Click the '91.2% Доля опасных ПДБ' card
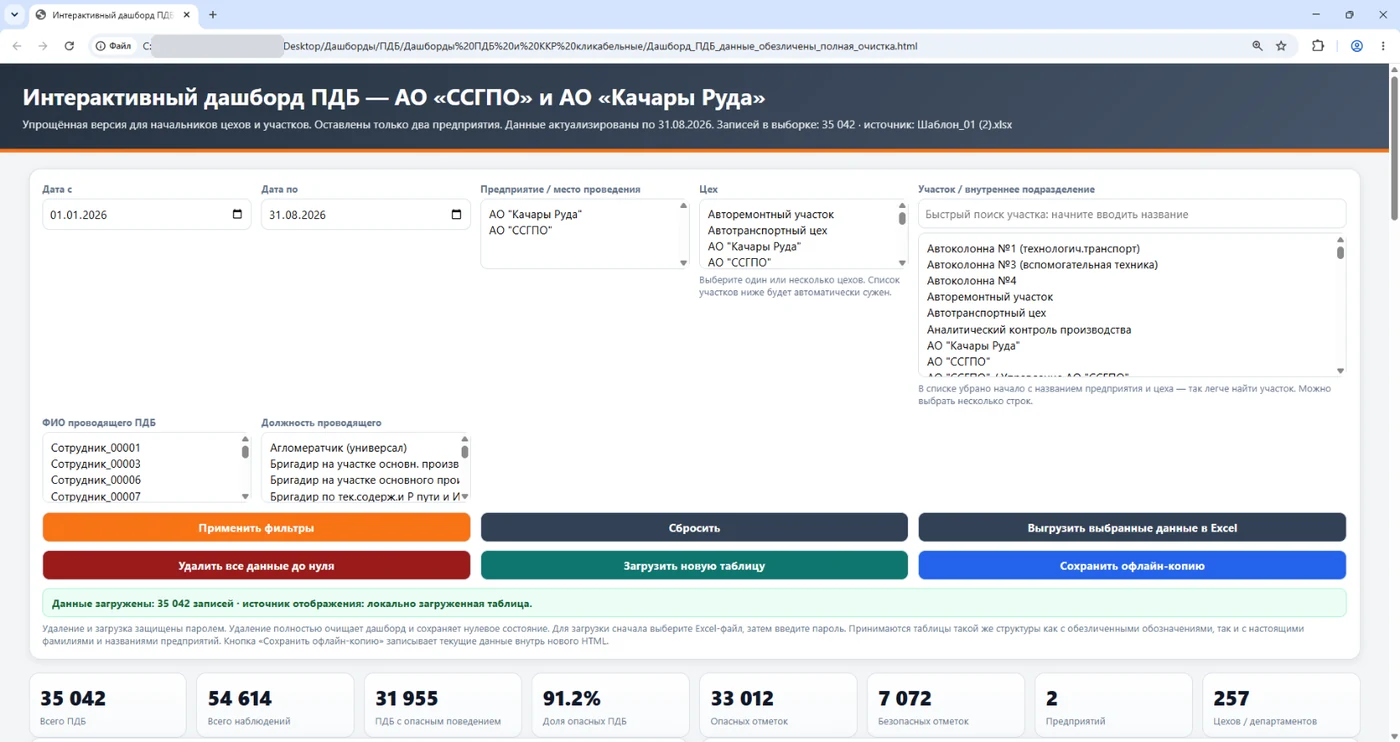Image resolution: width=1400 pixels, height=742 pixels. click(610, 706)
